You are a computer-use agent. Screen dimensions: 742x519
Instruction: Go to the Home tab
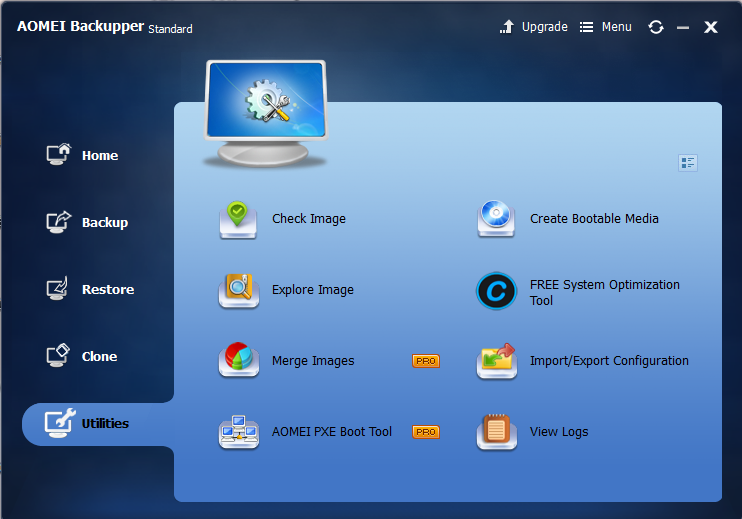coord(100,156)
